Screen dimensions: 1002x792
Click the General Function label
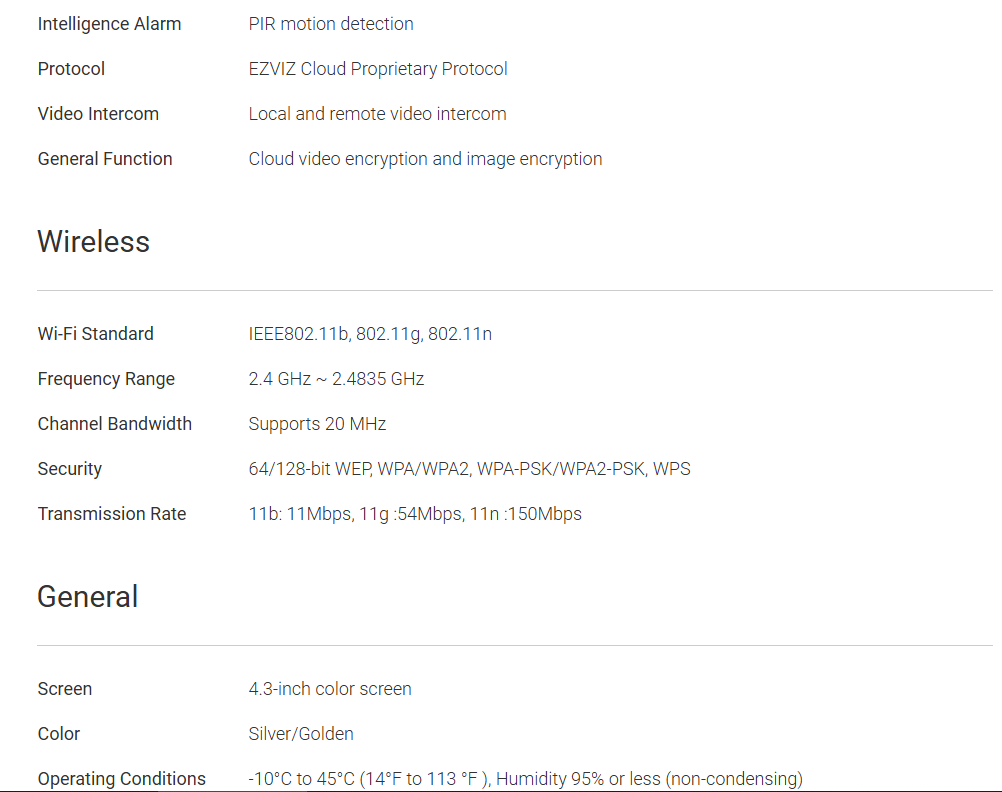pos(105,159)
